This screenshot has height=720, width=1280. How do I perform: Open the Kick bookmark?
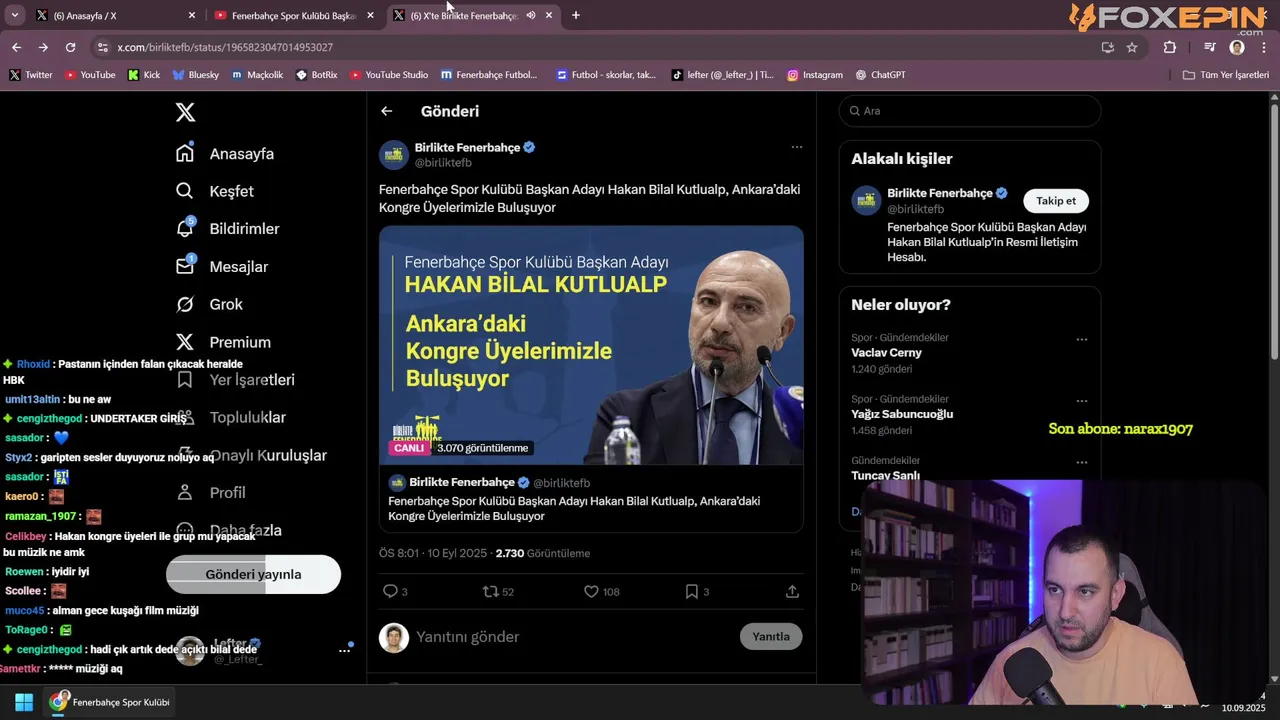click(x=144, y=75)
